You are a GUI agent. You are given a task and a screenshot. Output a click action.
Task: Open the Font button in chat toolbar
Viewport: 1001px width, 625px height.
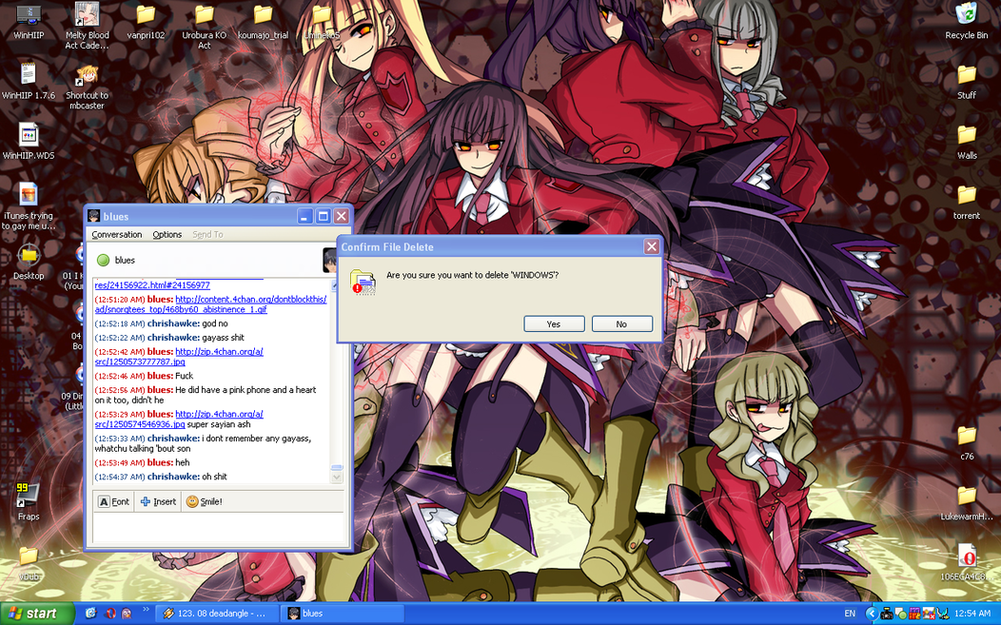tap(114, 502)
